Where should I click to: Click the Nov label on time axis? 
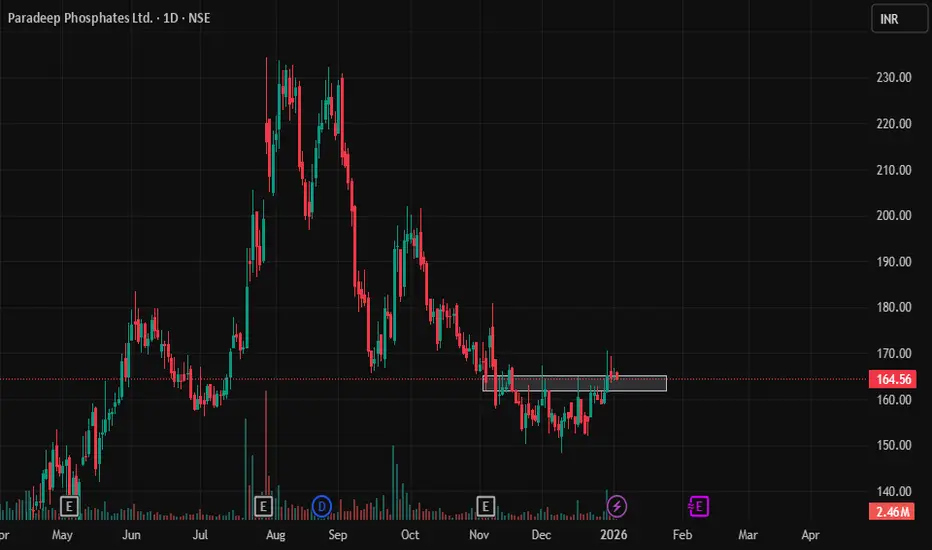tap(479, 535)
